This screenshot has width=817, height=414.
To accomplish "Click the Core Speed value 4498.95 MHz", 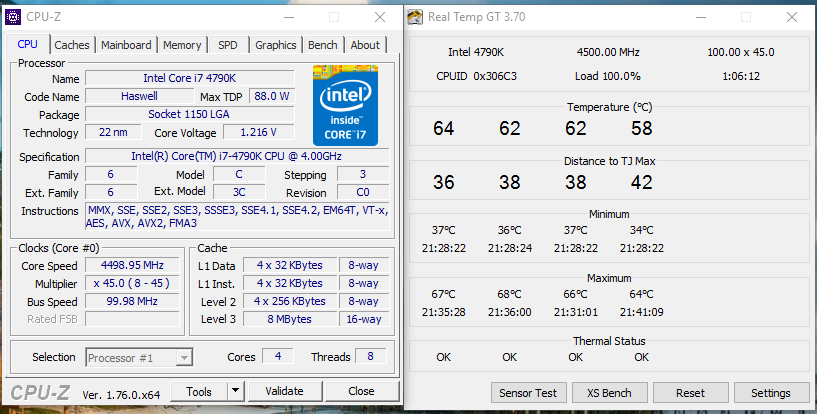I will point(132,265).
